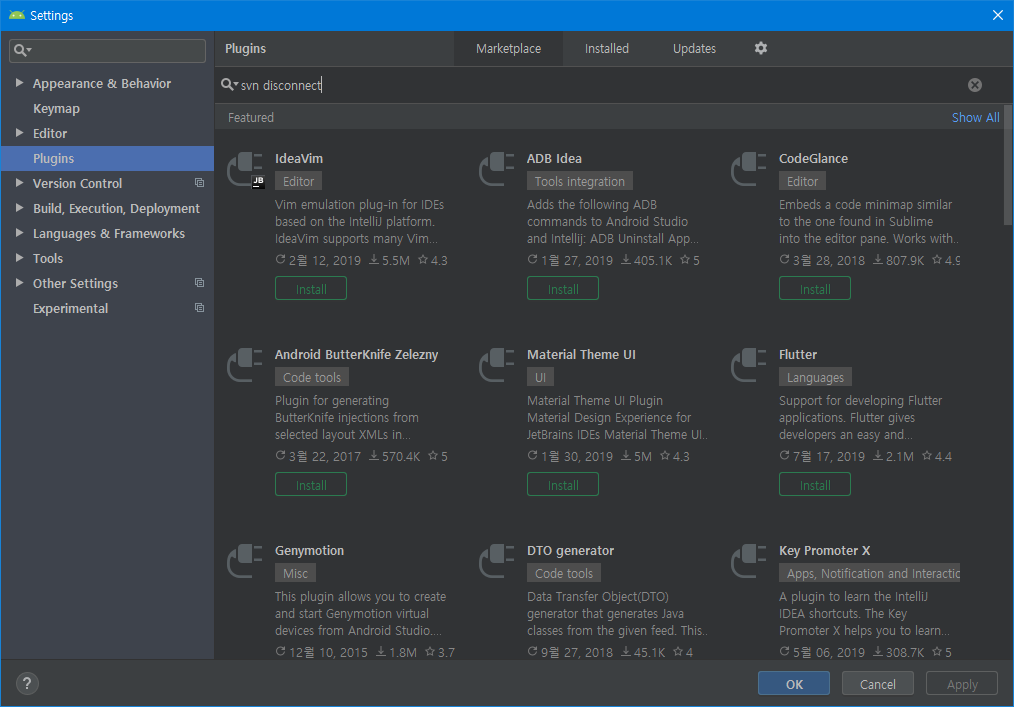The height and width of the screenshot is (707, 1014).
Task: Click the Android ButterKnife Zelezny plugin icon
Action: pos(245,365)
